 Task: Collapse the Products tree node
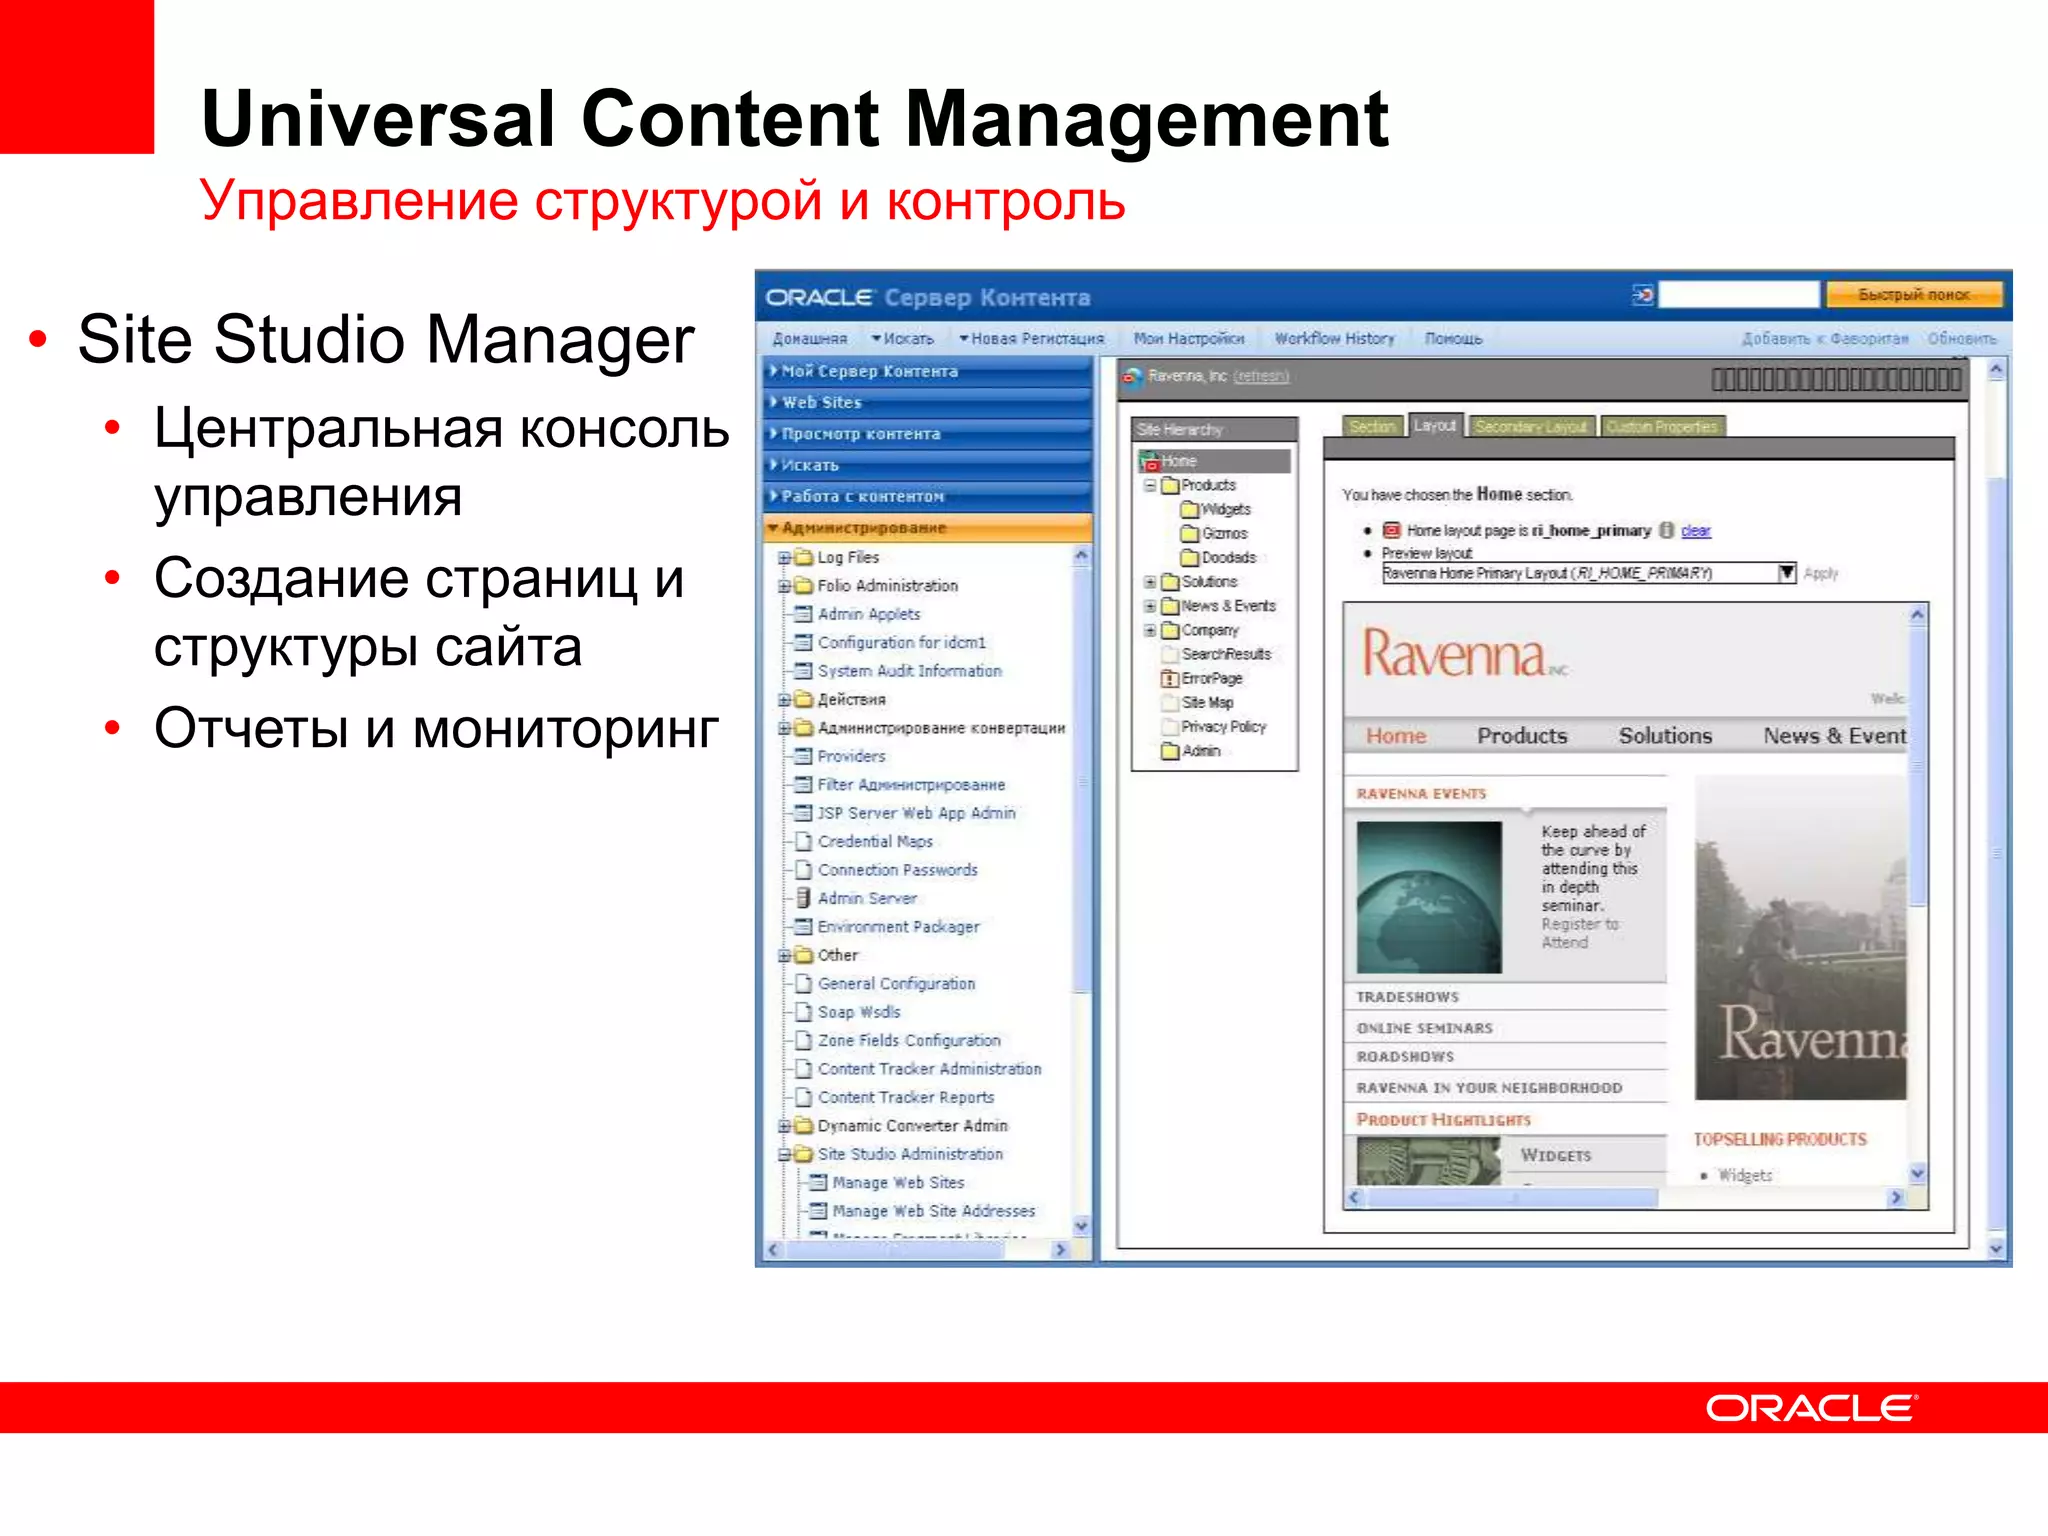(x=1150, y=485)
